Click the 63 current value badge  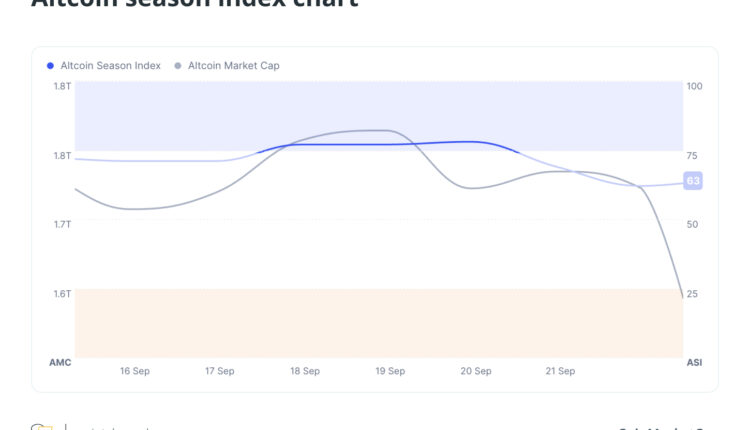tap(692, 181)
